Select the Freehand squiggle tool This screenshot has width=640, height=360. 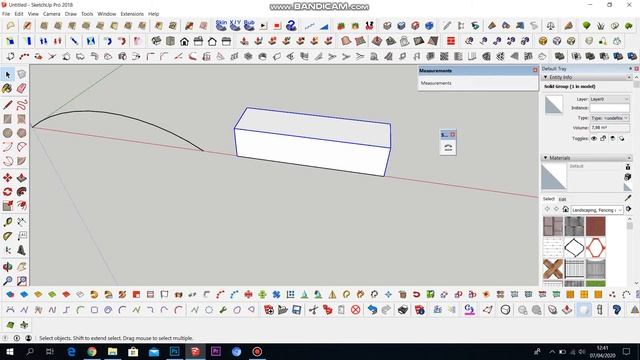pyautogui.click(x=22, y=104)
